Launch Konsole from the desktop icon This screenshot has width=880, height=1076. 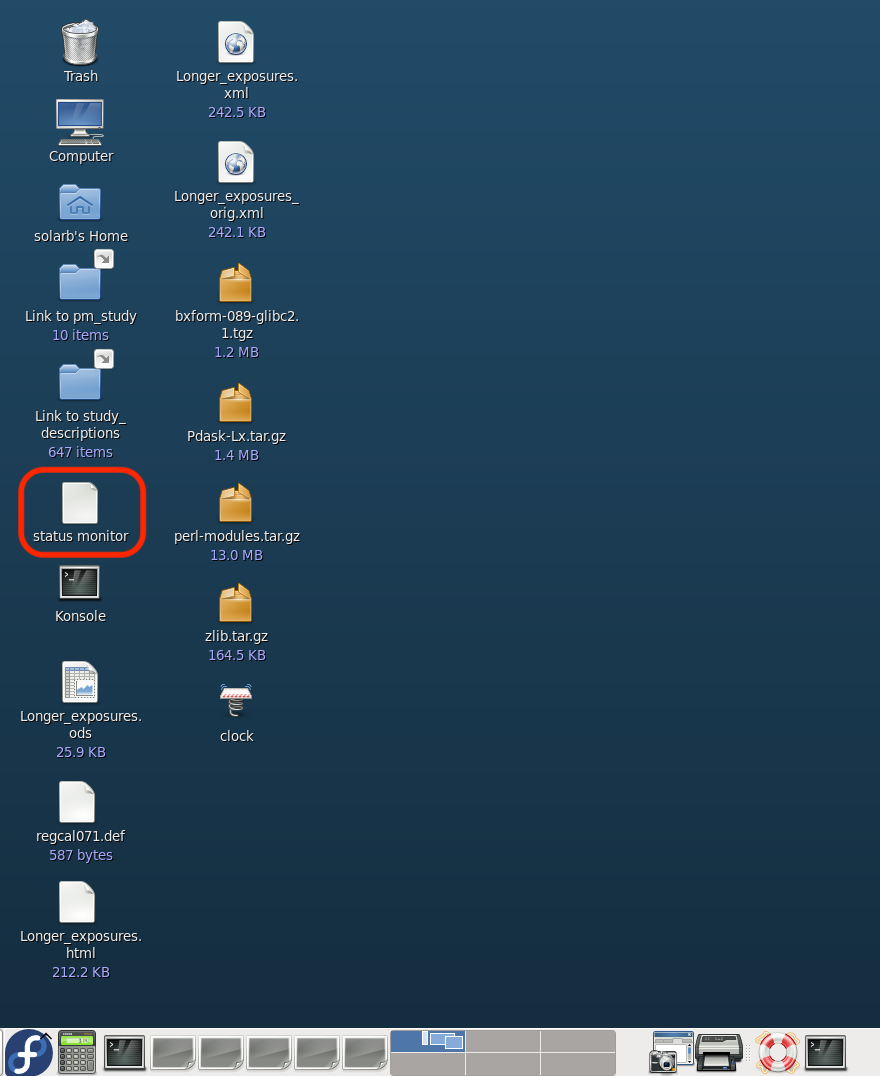click(80, 583)
